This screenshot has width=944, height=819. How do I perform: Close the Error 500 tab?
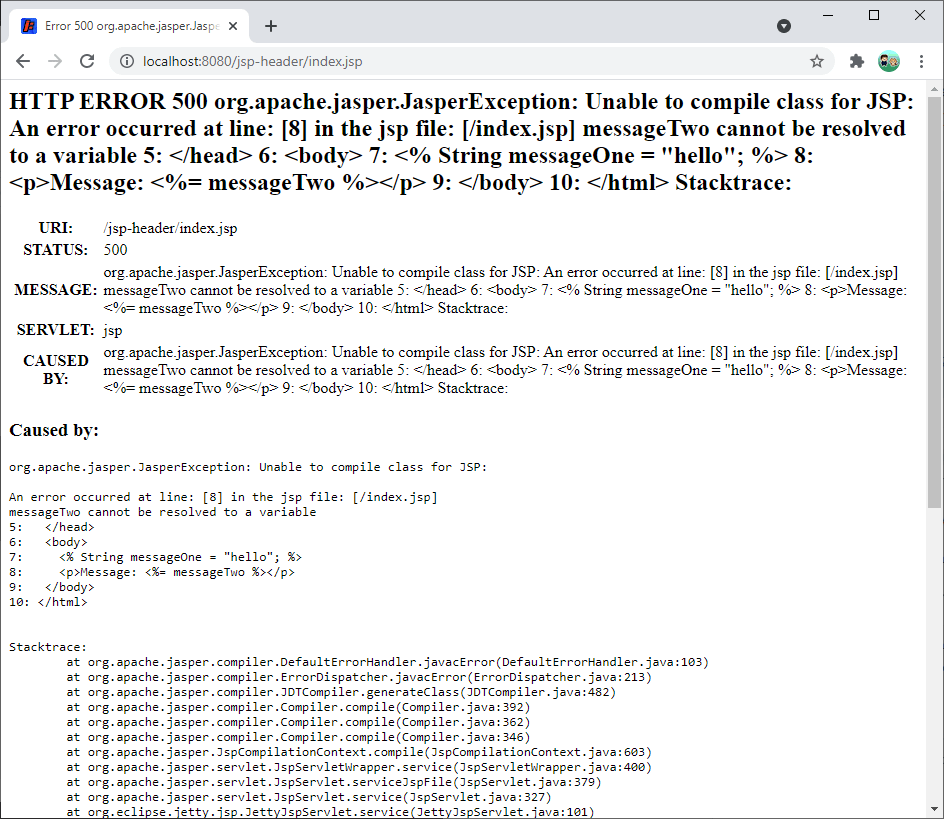(232, 26)
